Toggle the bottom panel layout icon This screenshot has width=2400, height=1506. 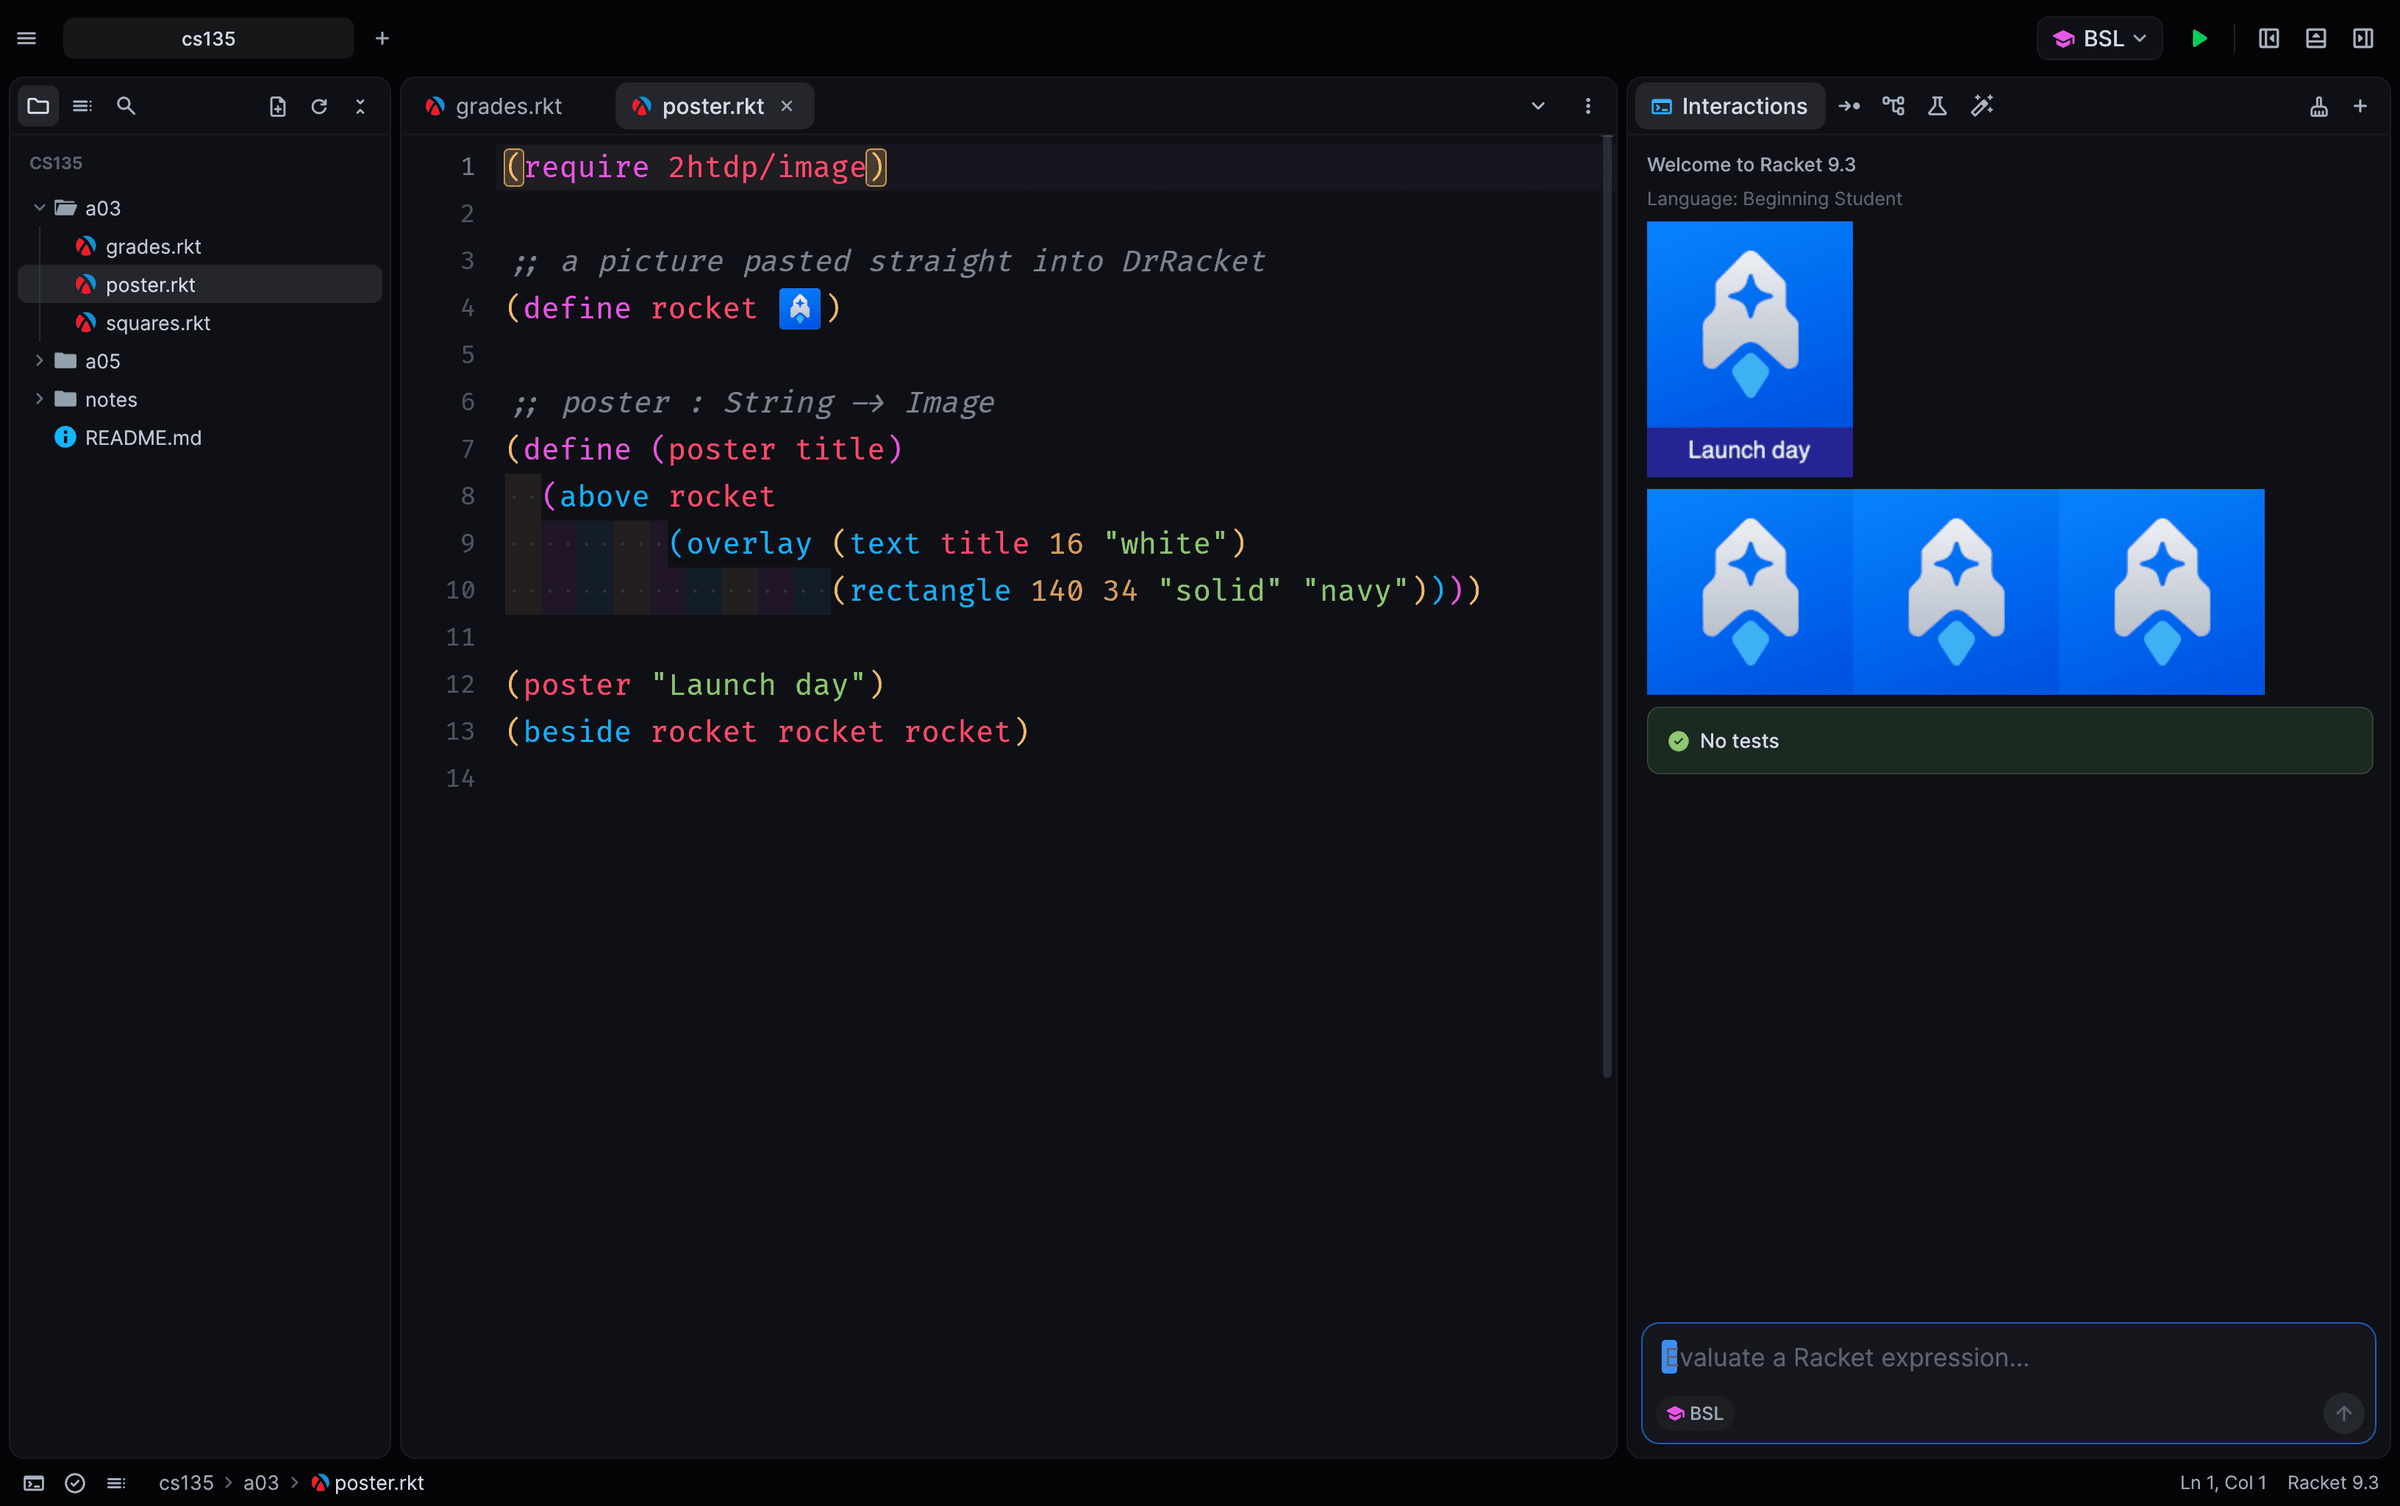tap(2315, 38)
